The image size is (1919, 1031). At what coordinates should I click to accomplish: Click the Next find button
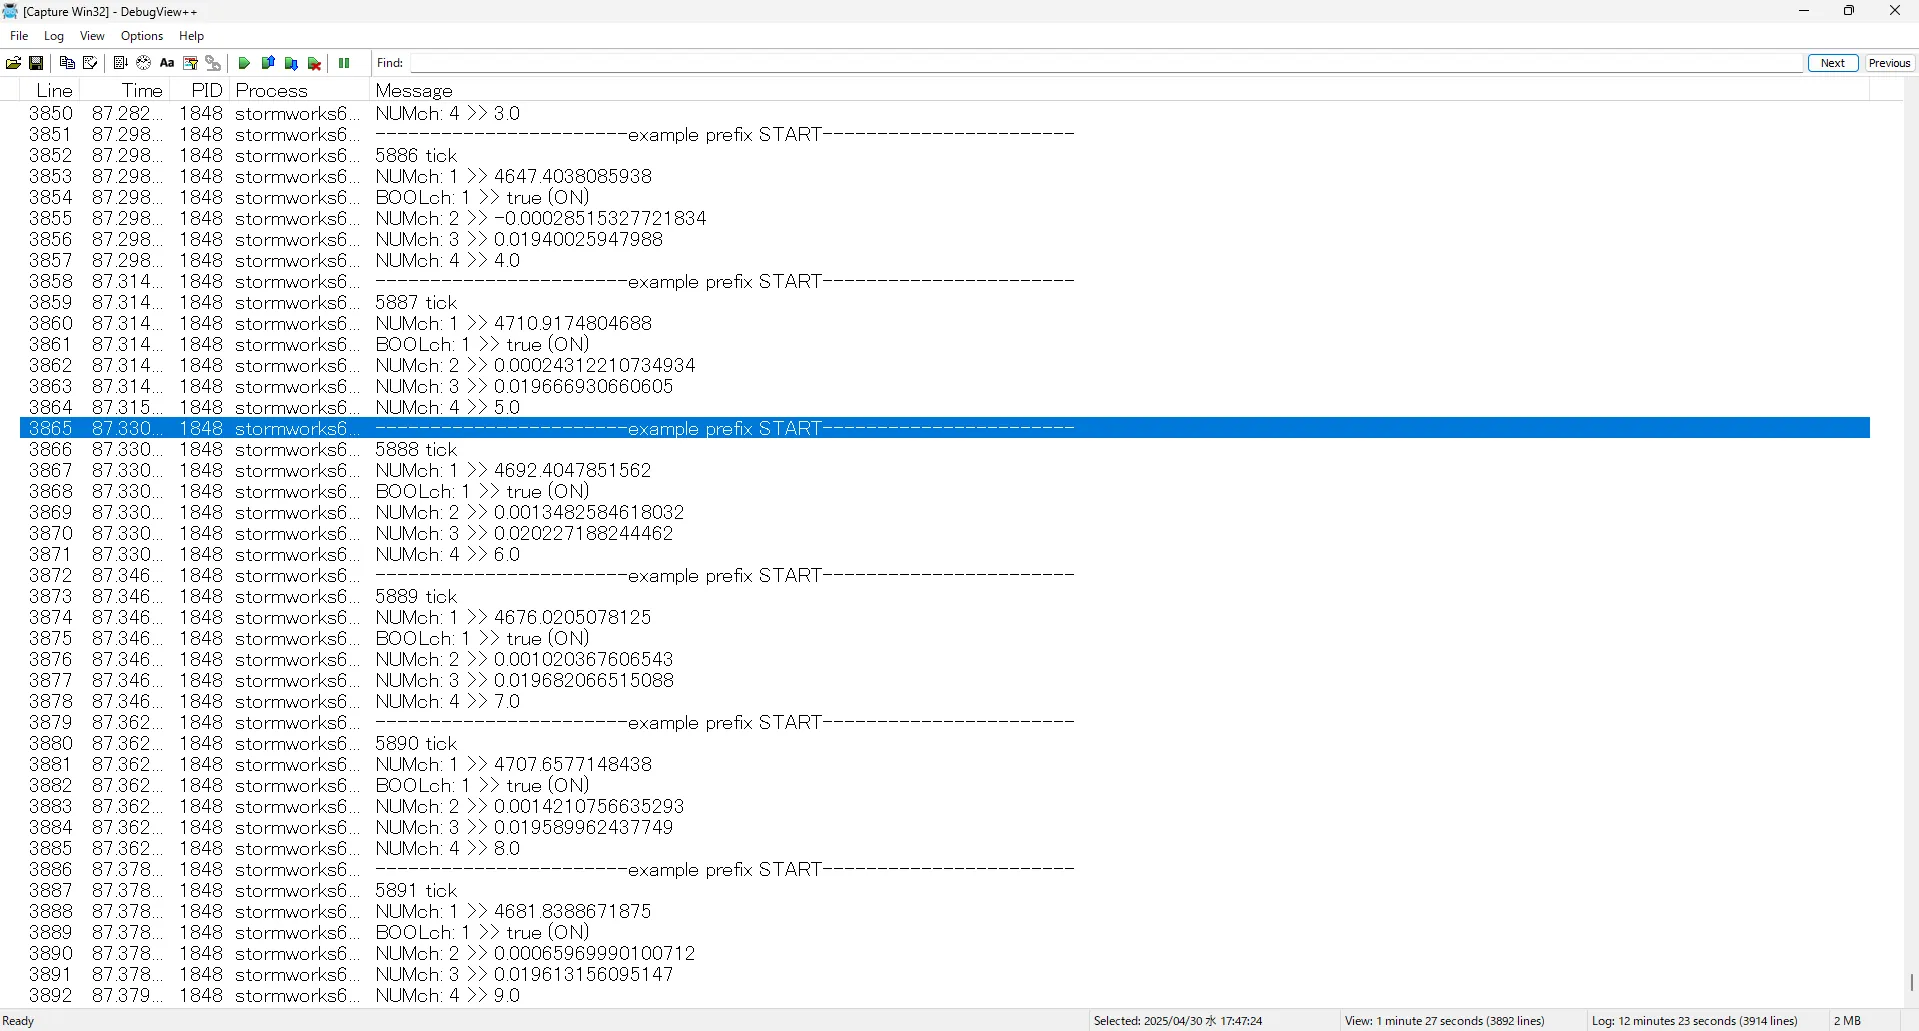coord(1832,63)
